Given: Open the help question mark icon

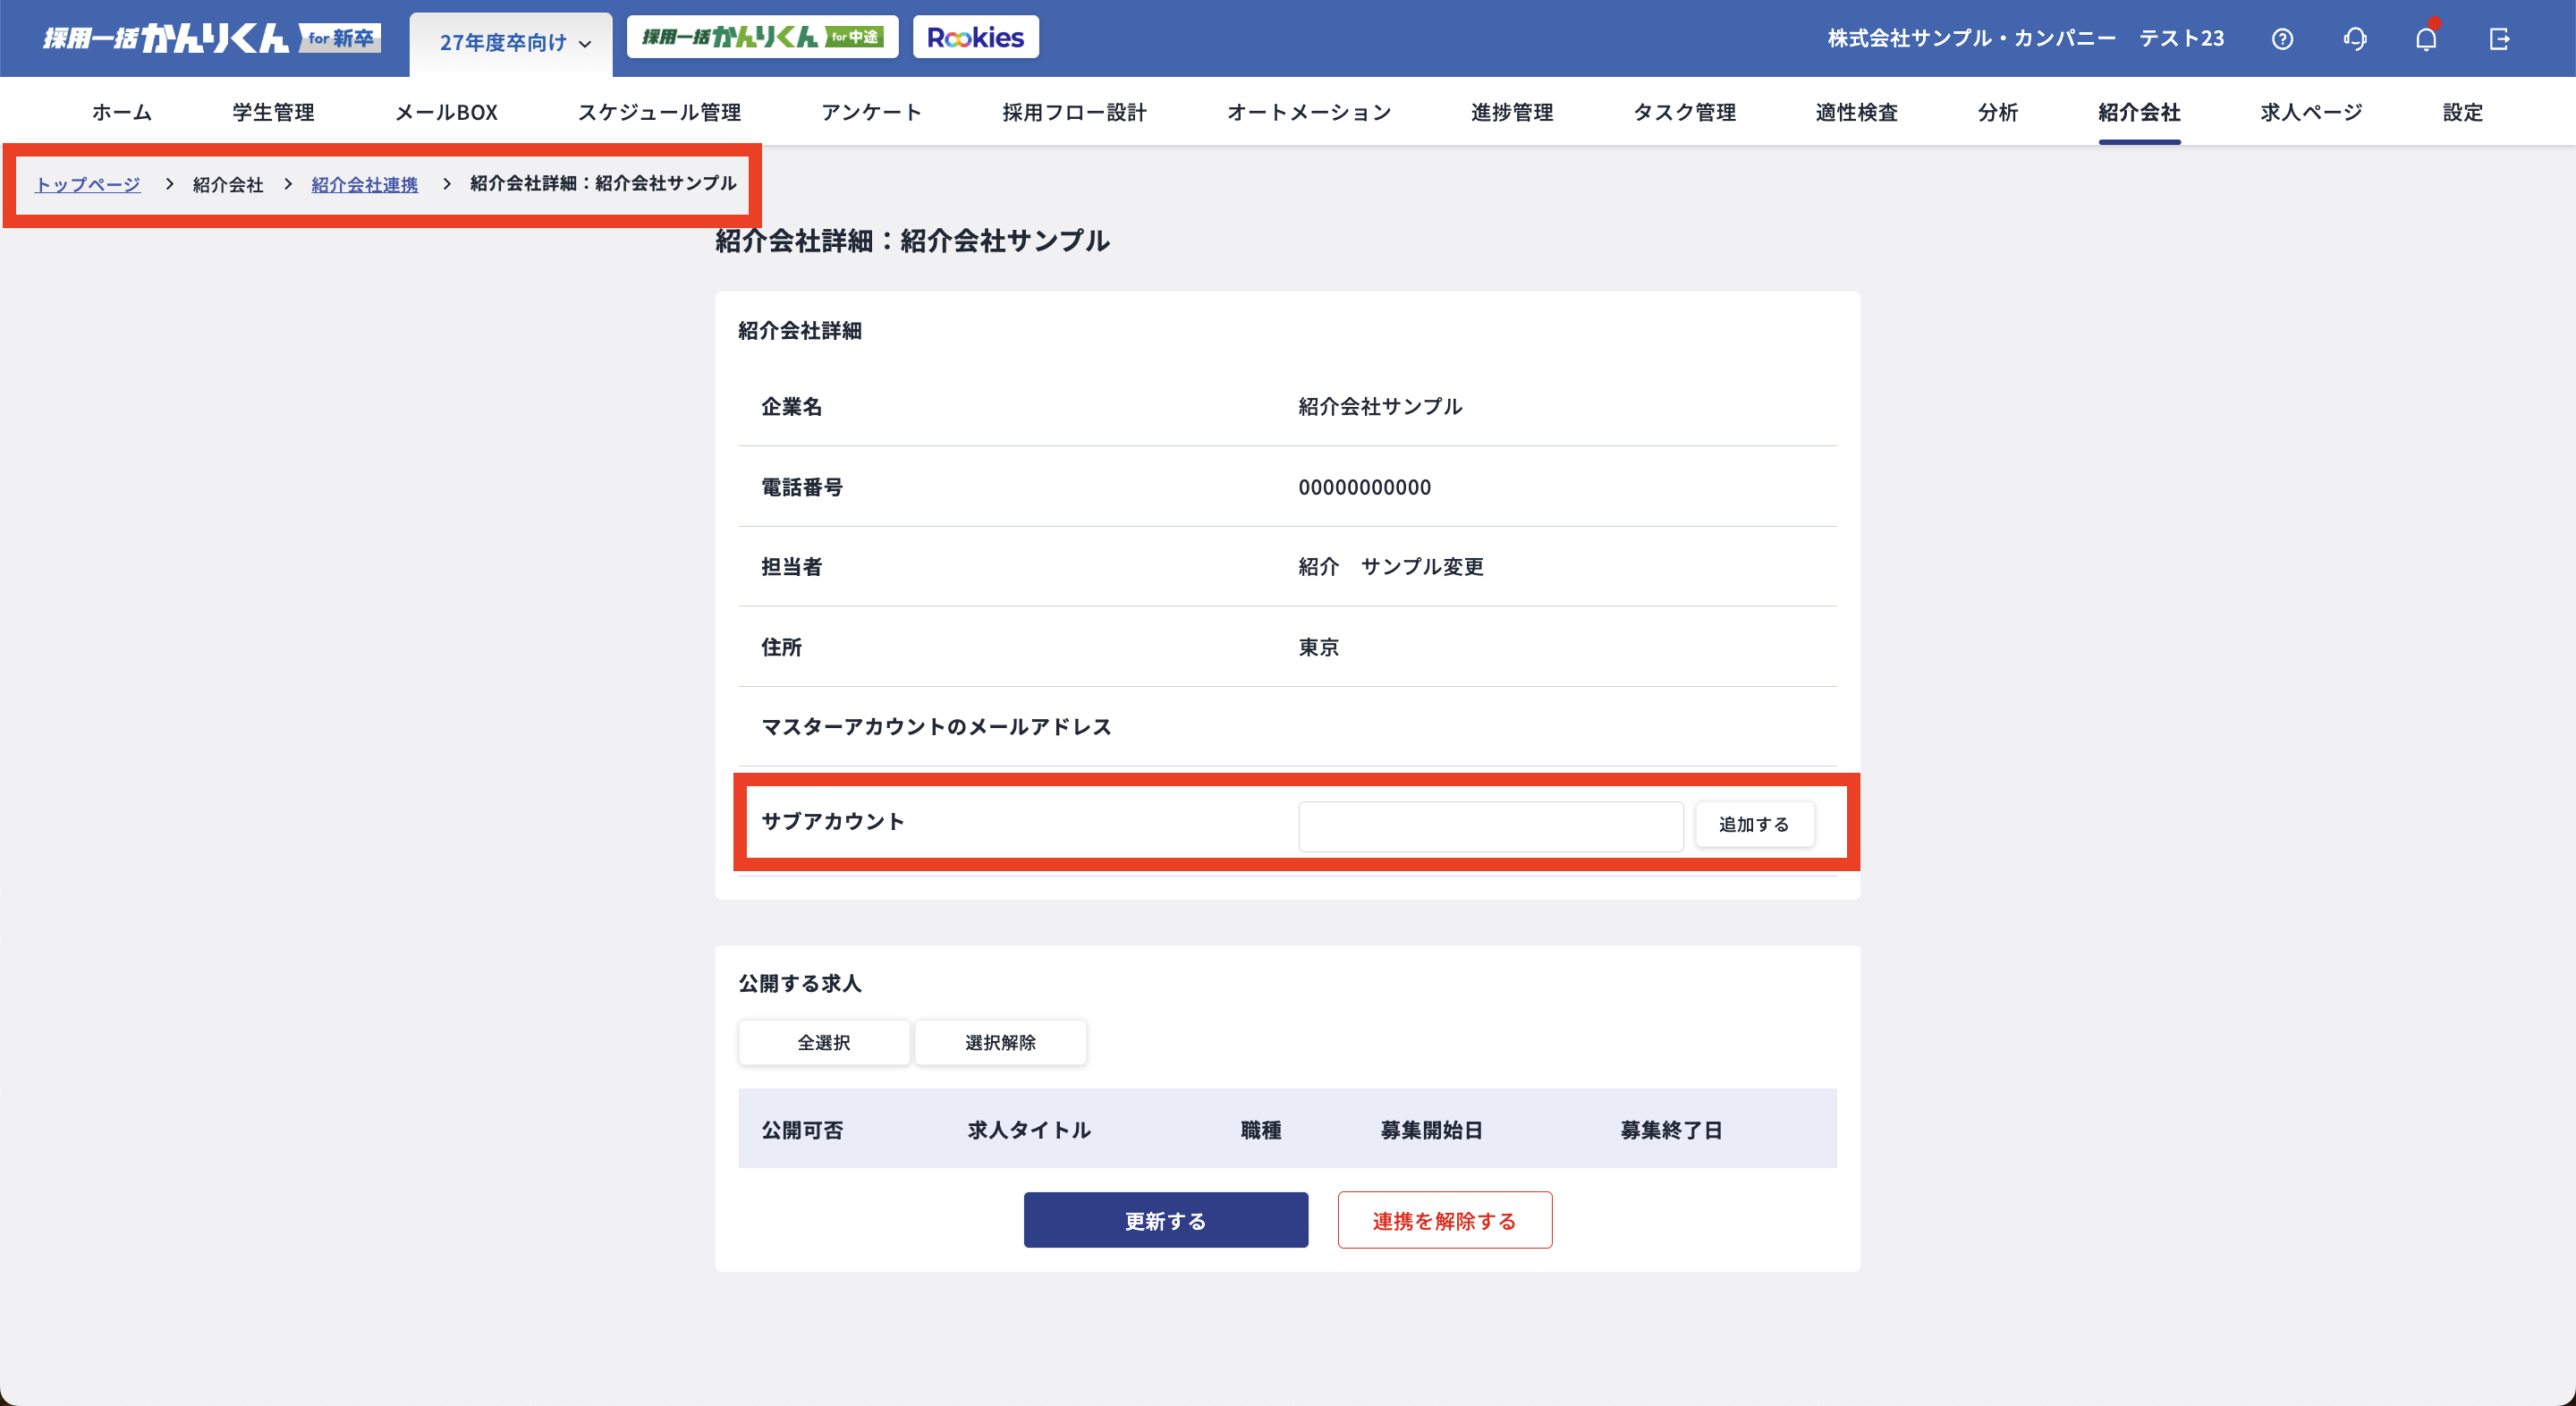Looking at the screenshot, I should (2283, 38).
